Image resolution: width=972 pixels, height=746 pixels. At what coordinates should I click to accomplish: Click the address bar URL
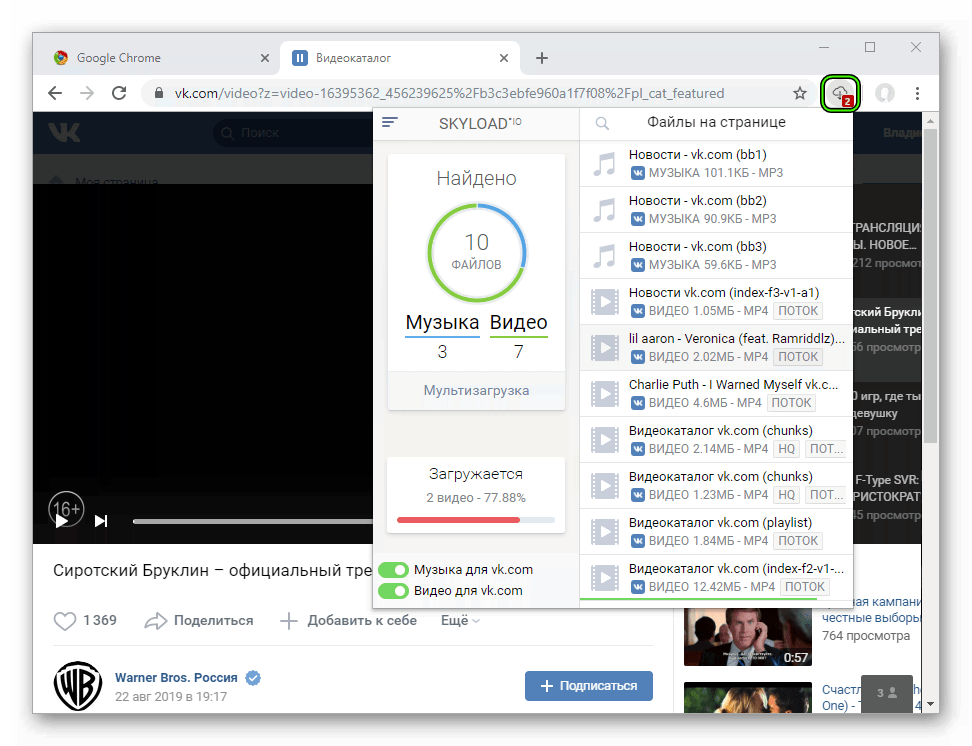[x=449, y=94]
